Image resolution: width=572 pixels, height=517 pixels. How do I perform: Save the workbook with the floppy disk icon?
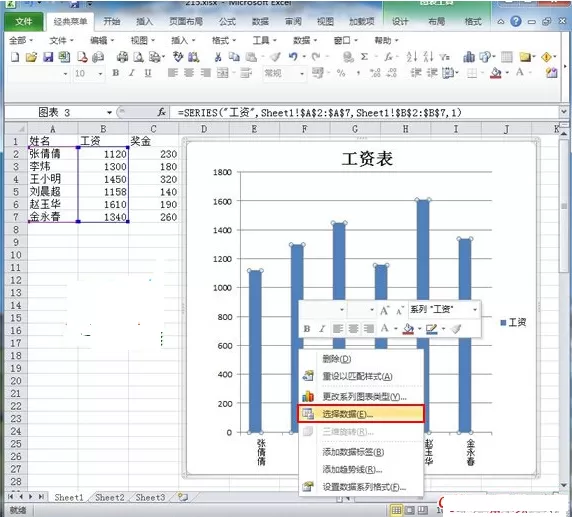click(48, 57)
